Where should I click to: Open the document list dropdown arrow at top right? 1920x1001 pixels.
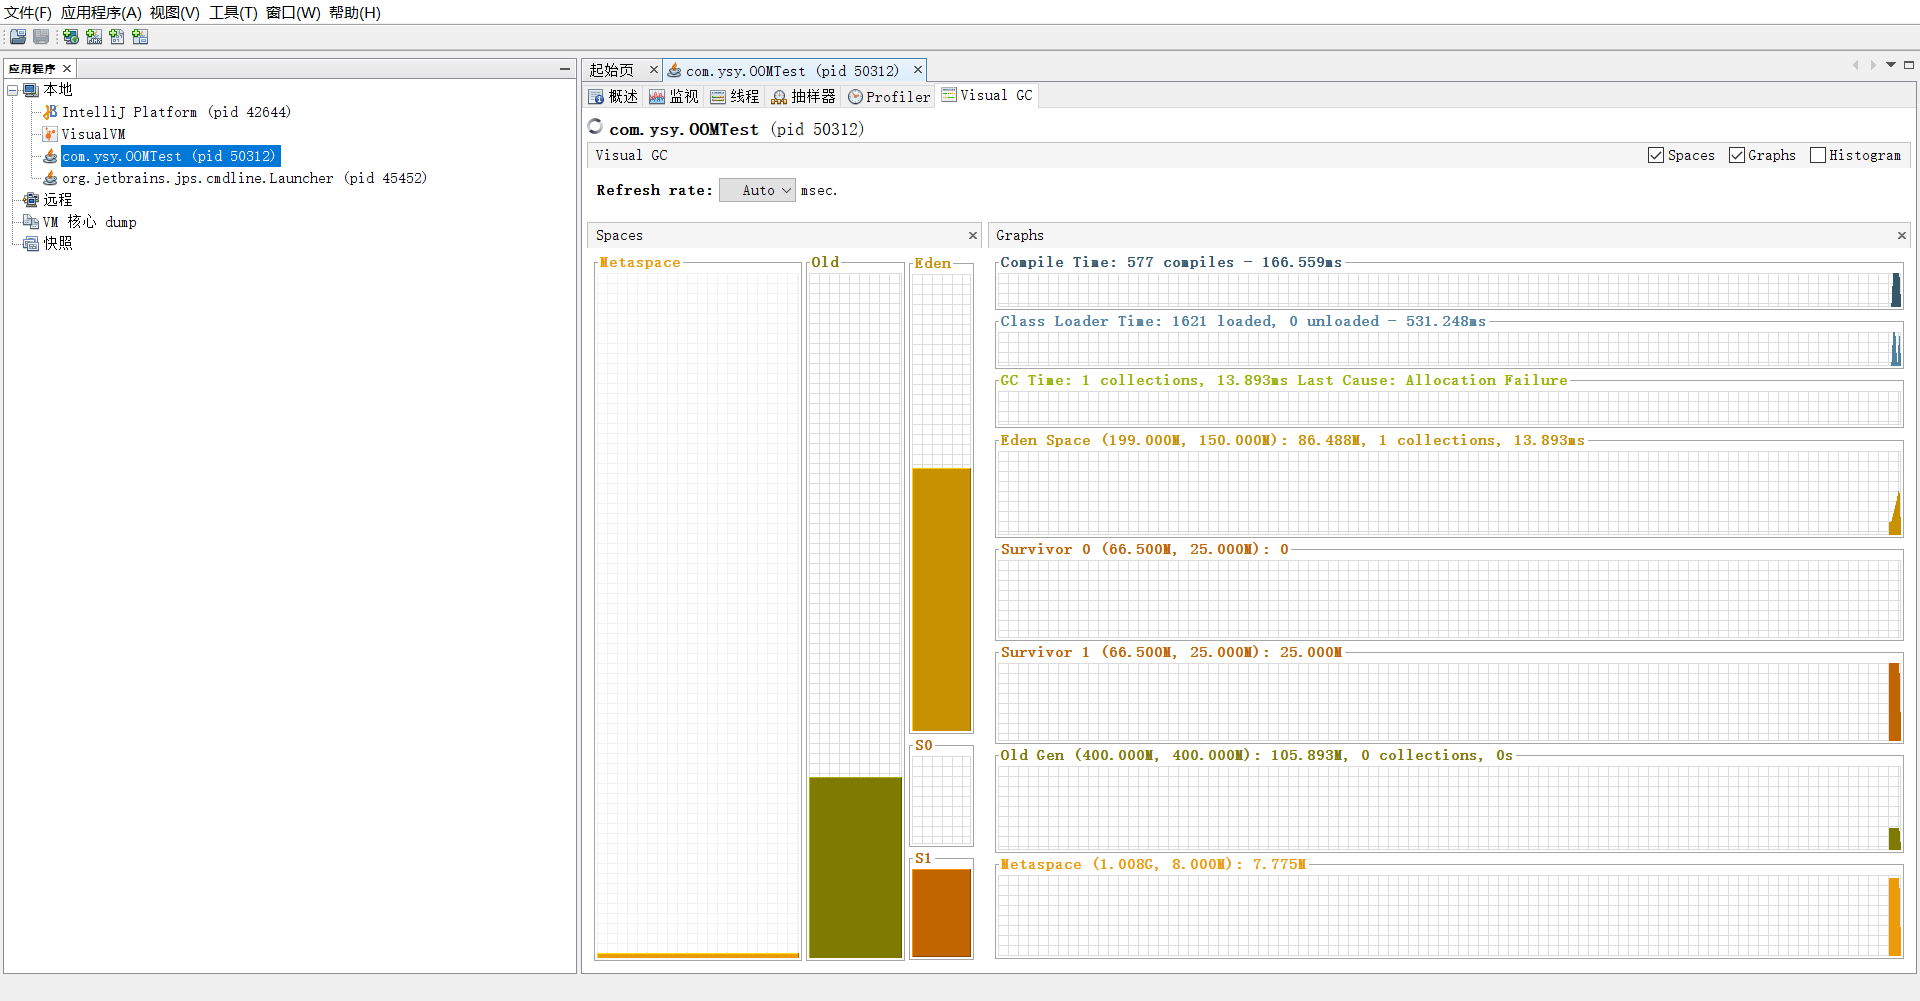[x=1891, y=65]
